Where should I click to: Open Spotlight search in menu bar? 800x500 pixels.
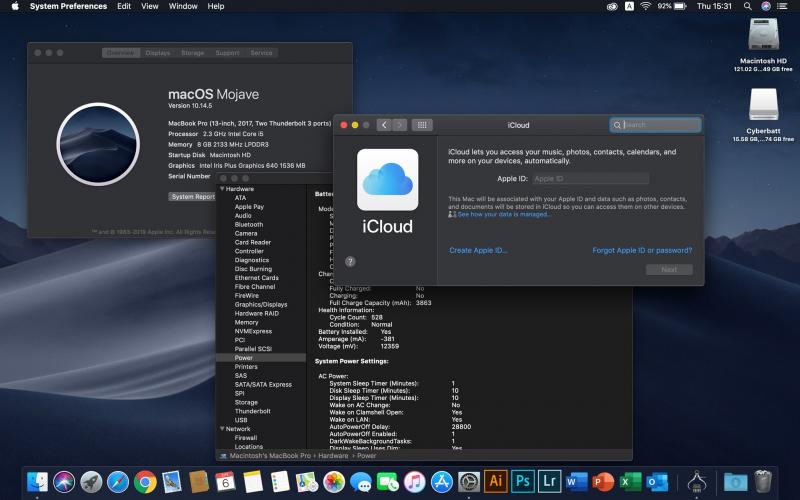point(745,6)
